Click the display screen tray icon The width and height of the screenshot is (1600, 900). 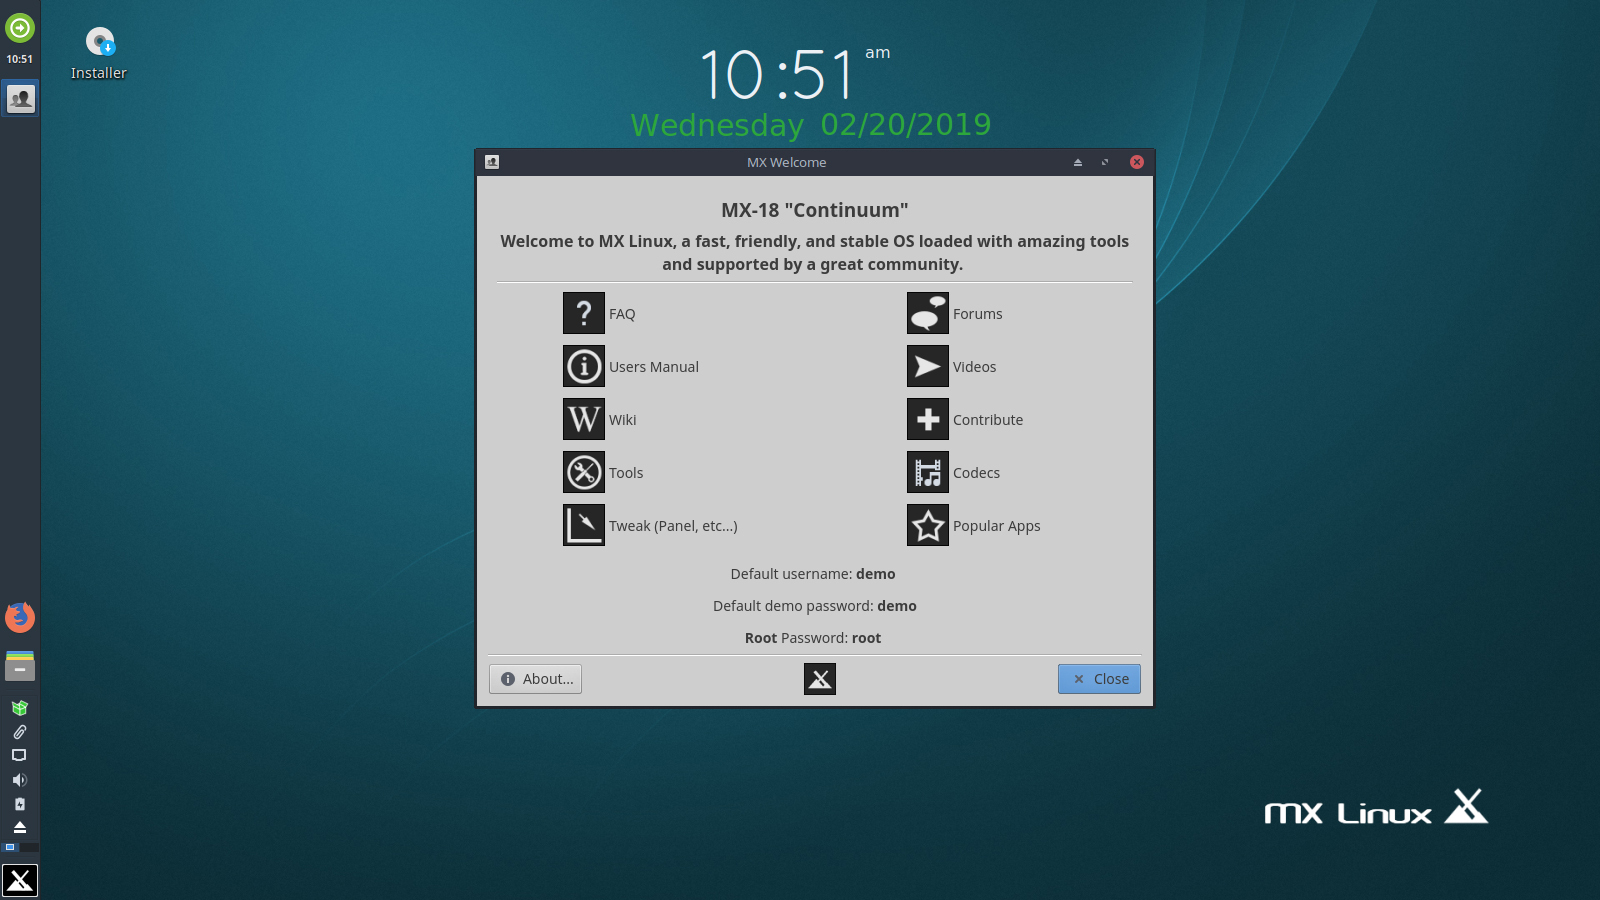tap(19, 756)
